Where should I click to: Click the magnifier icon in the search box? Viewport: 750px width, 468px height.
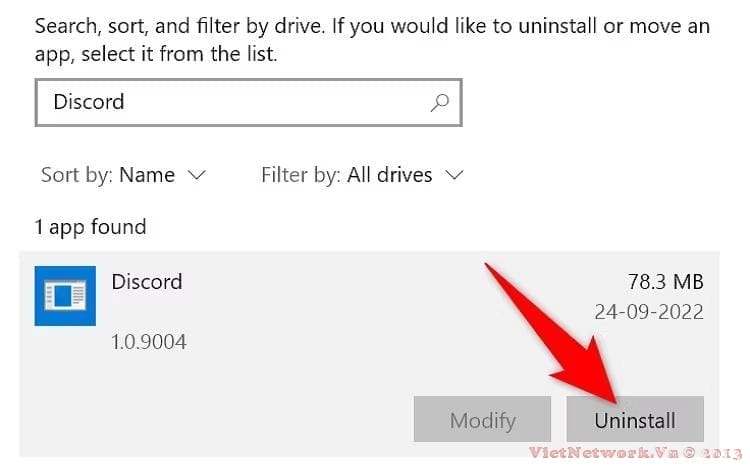[439, 102]
